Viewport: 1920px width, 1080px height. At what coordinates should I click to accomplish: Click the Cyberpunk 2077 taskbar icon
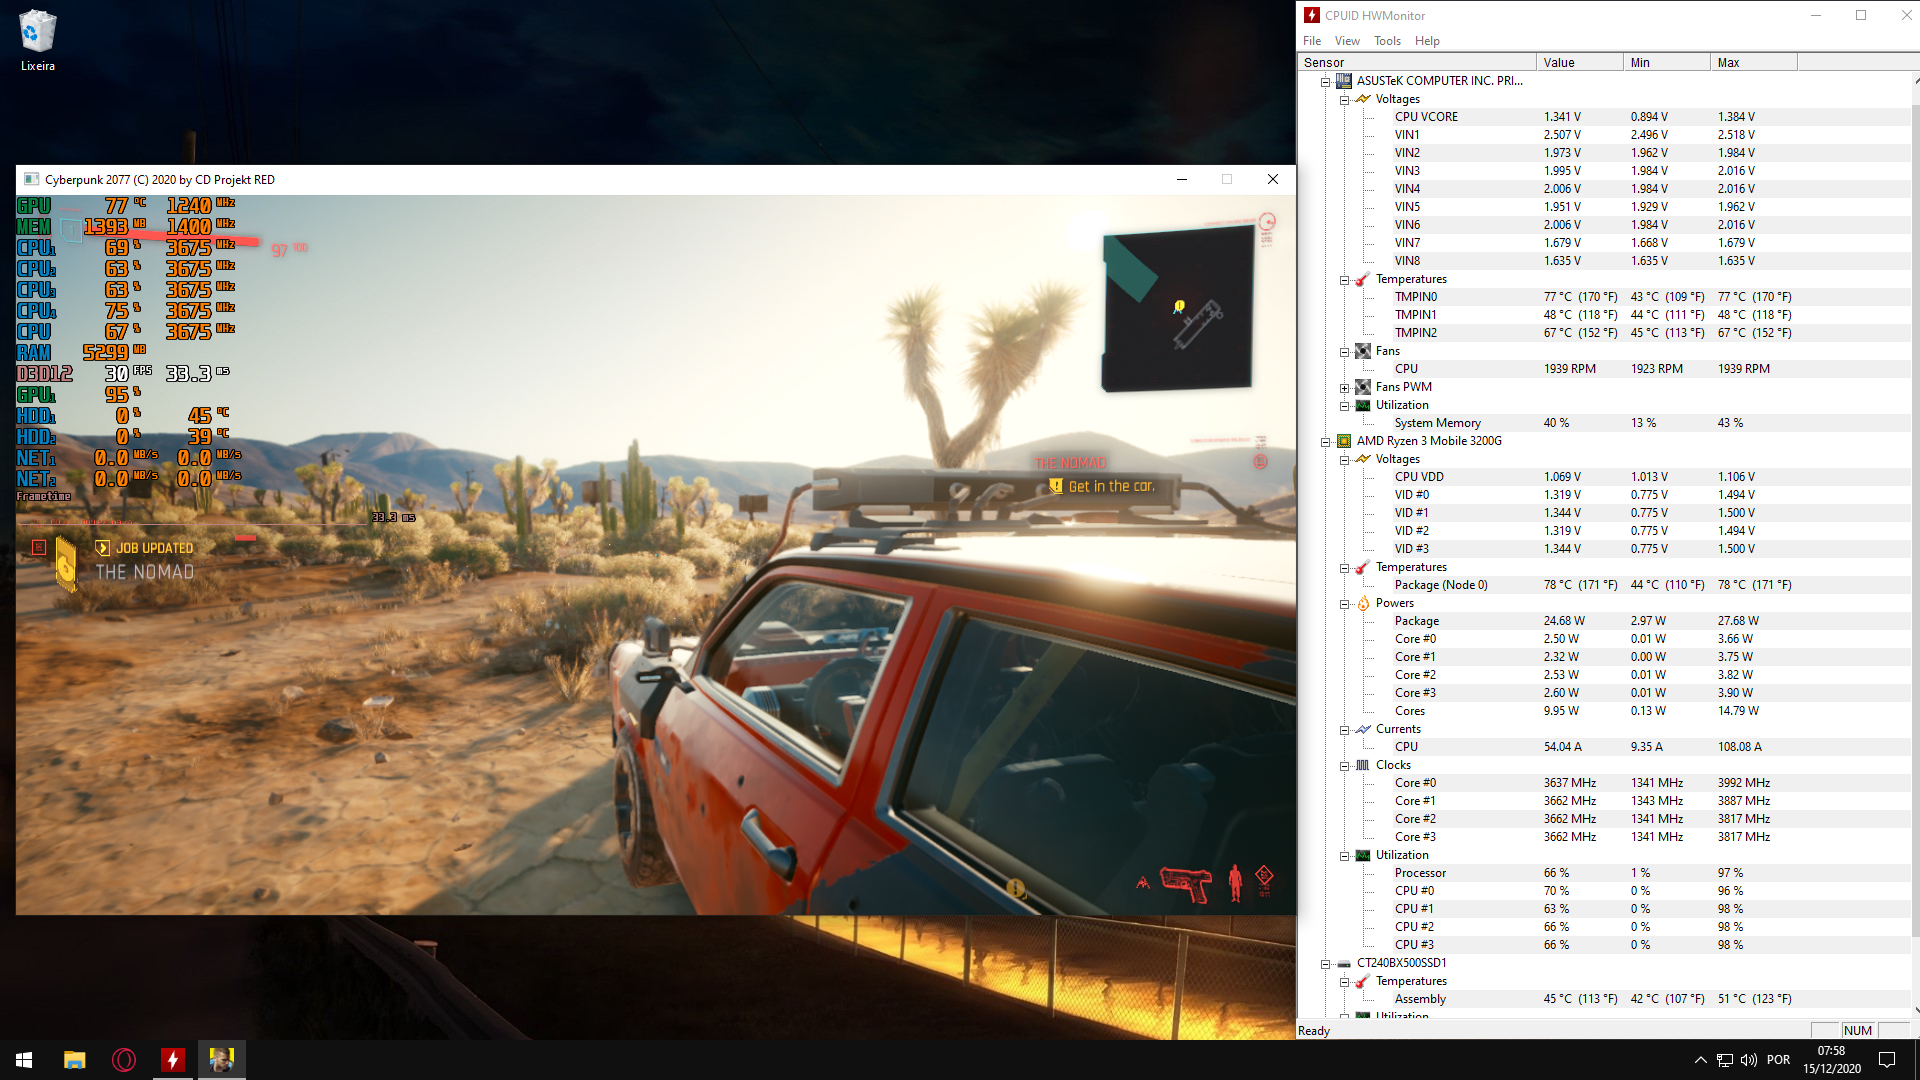point(222,1060)
